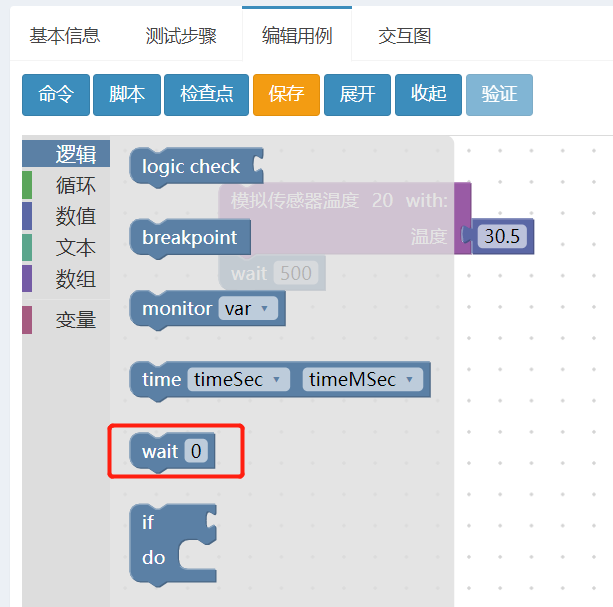
Task: Open the timeMSec dropdown
Action: click(362, 380)
